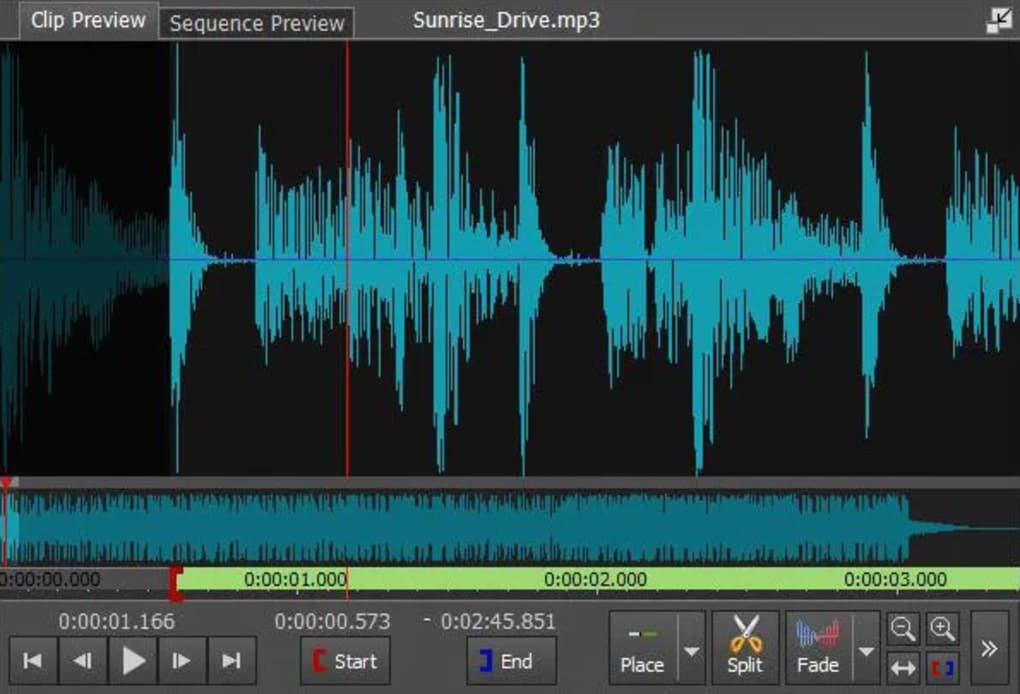Switch to the Clip Preview tab

point(88,21)
